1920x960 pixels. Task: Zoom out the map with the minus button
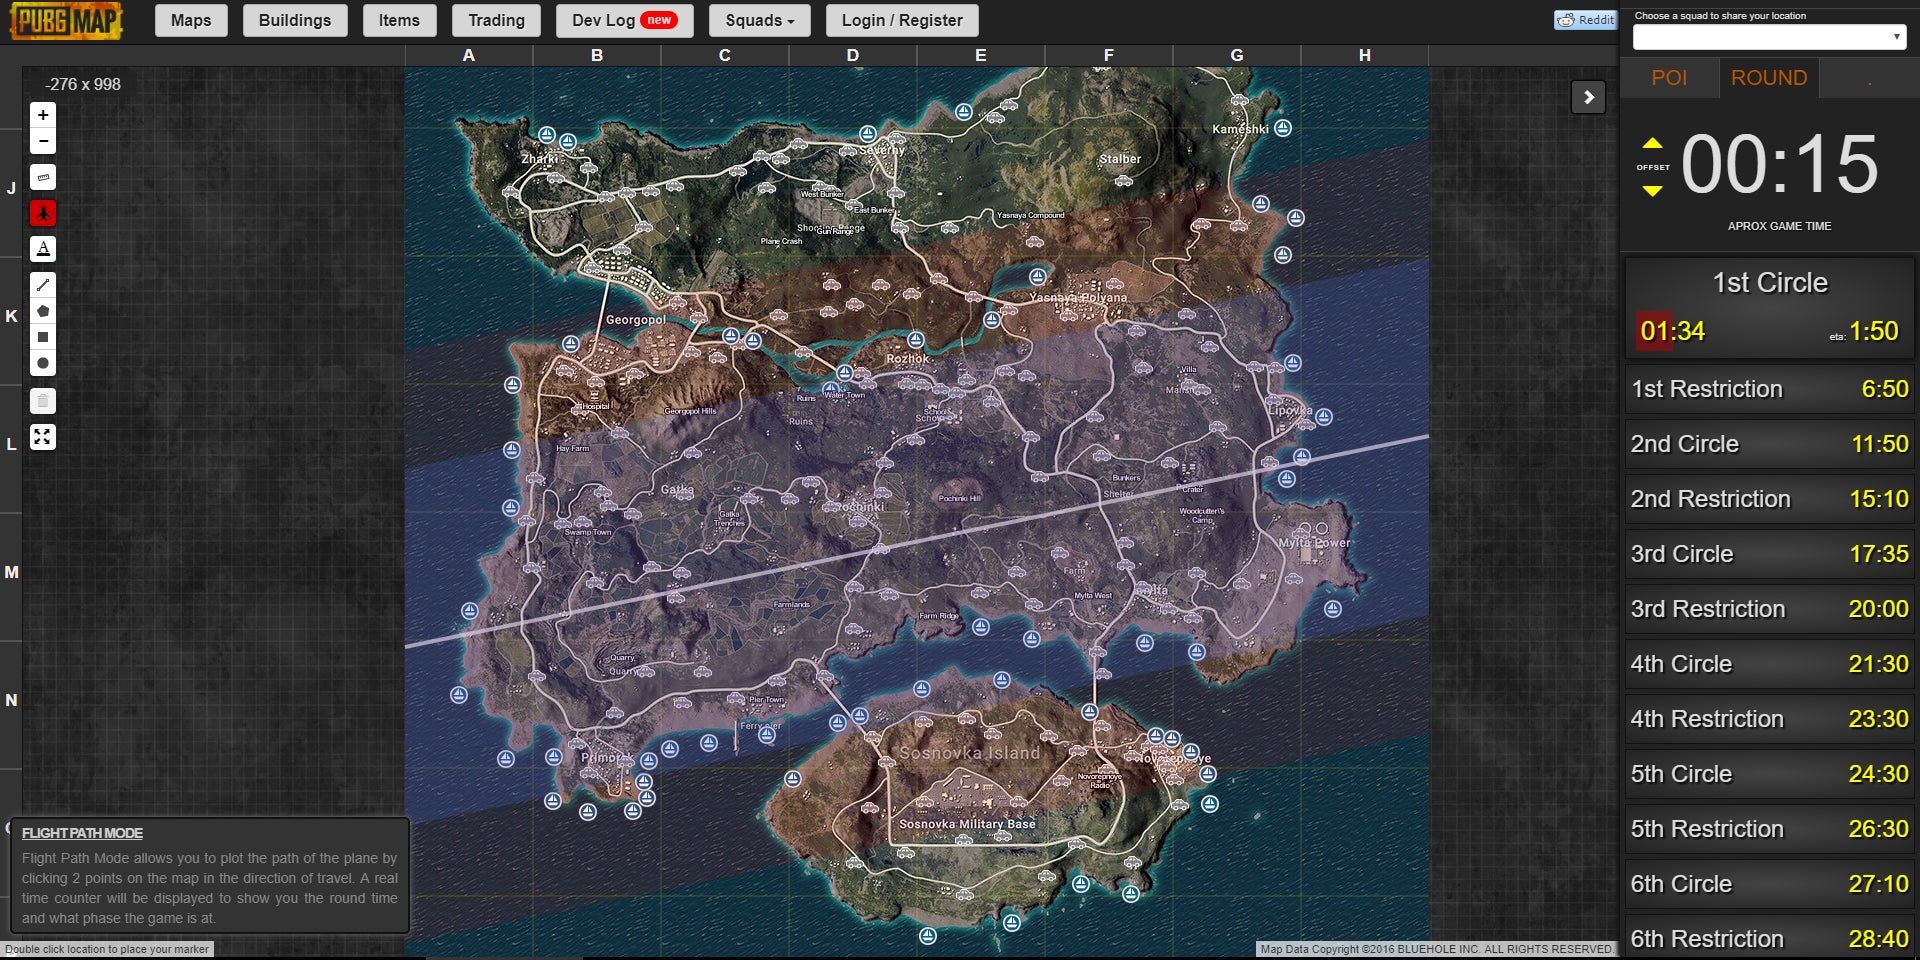[43, 141]
